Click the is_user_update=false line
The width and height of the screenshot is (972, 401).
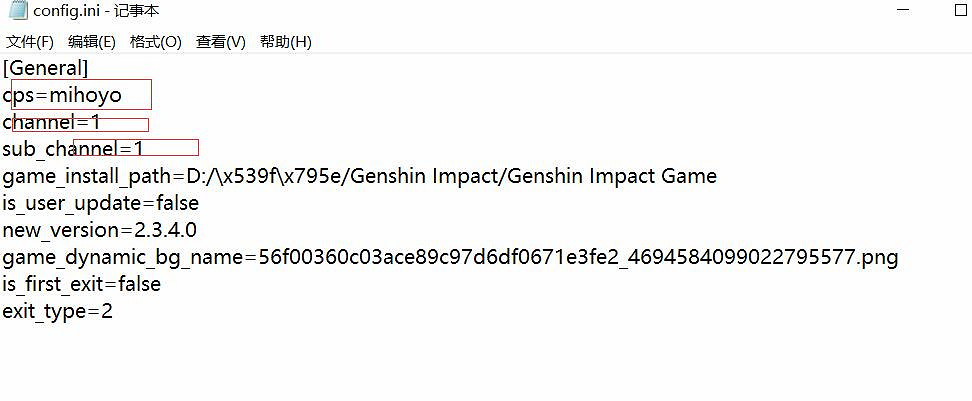pyautogui.click(x=100, y=204)
